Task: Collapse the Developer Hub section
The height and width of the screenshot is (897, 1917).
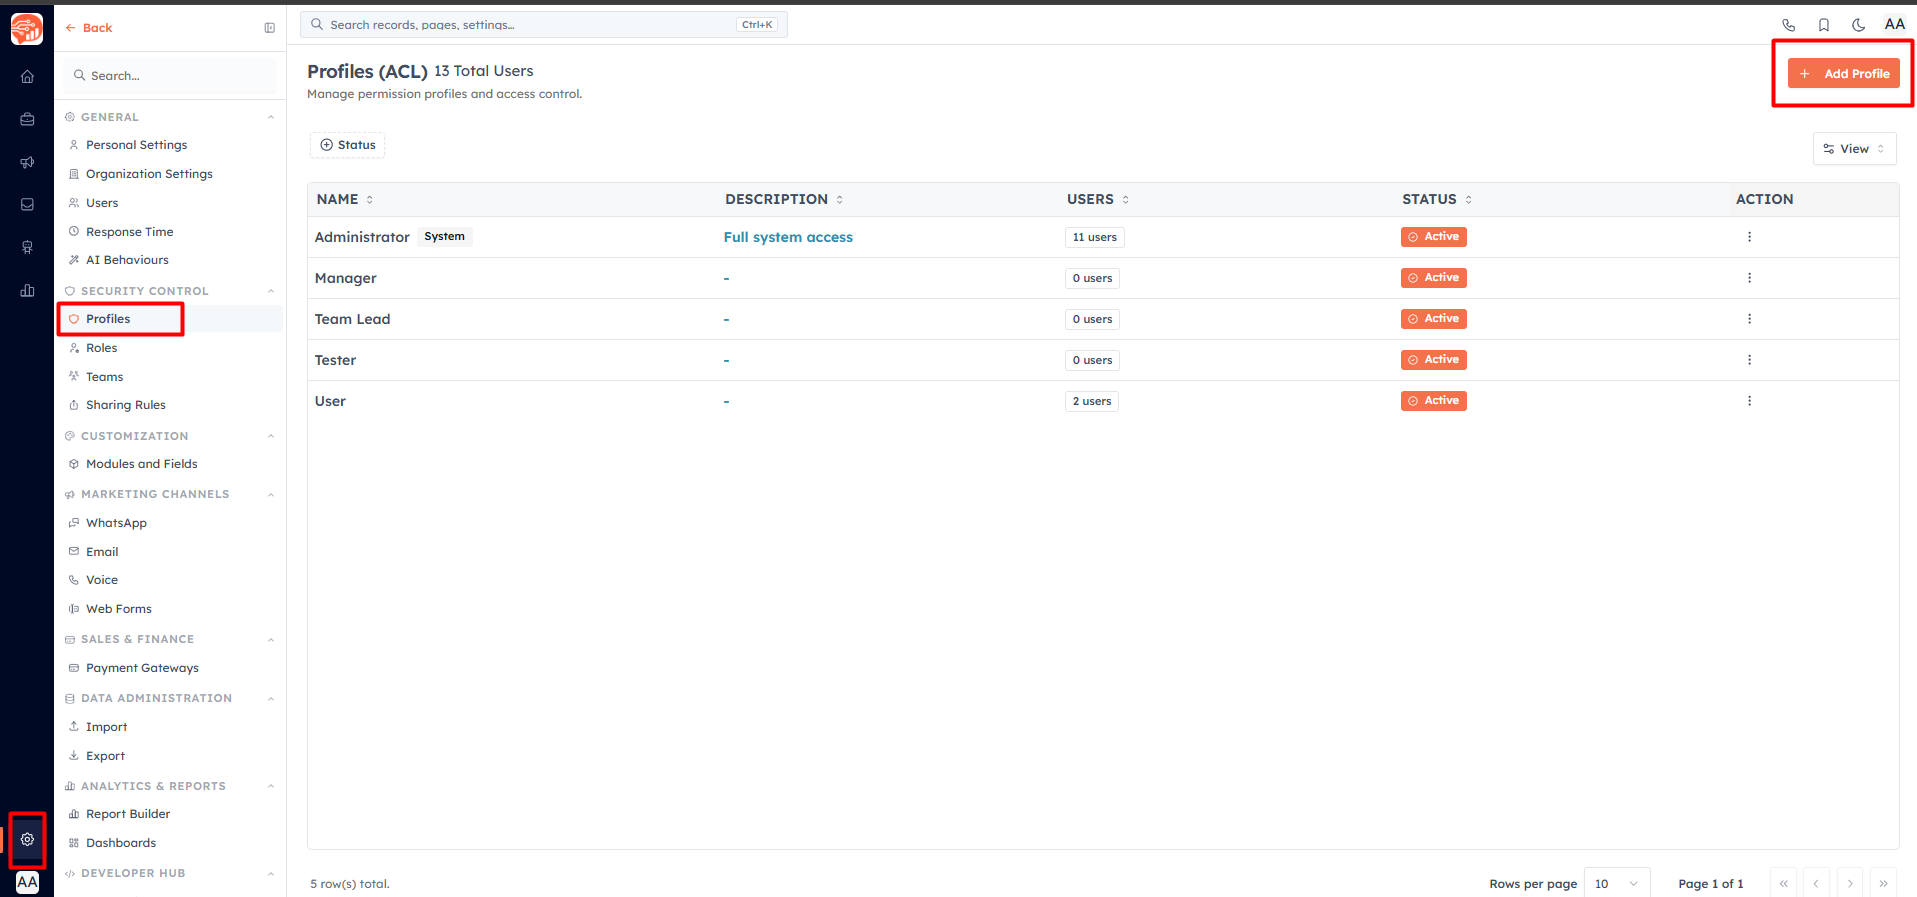Action: 271,873
